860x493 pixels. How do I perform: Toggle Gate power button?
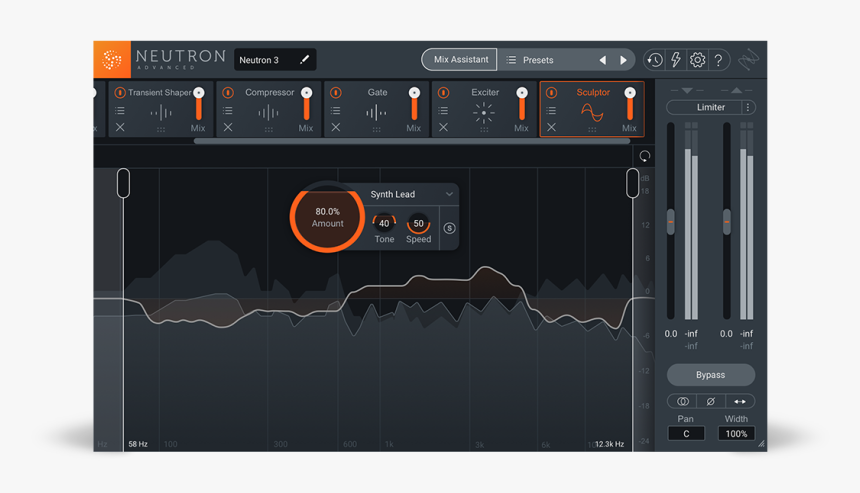pyautogui.click(x=336, y=93)
